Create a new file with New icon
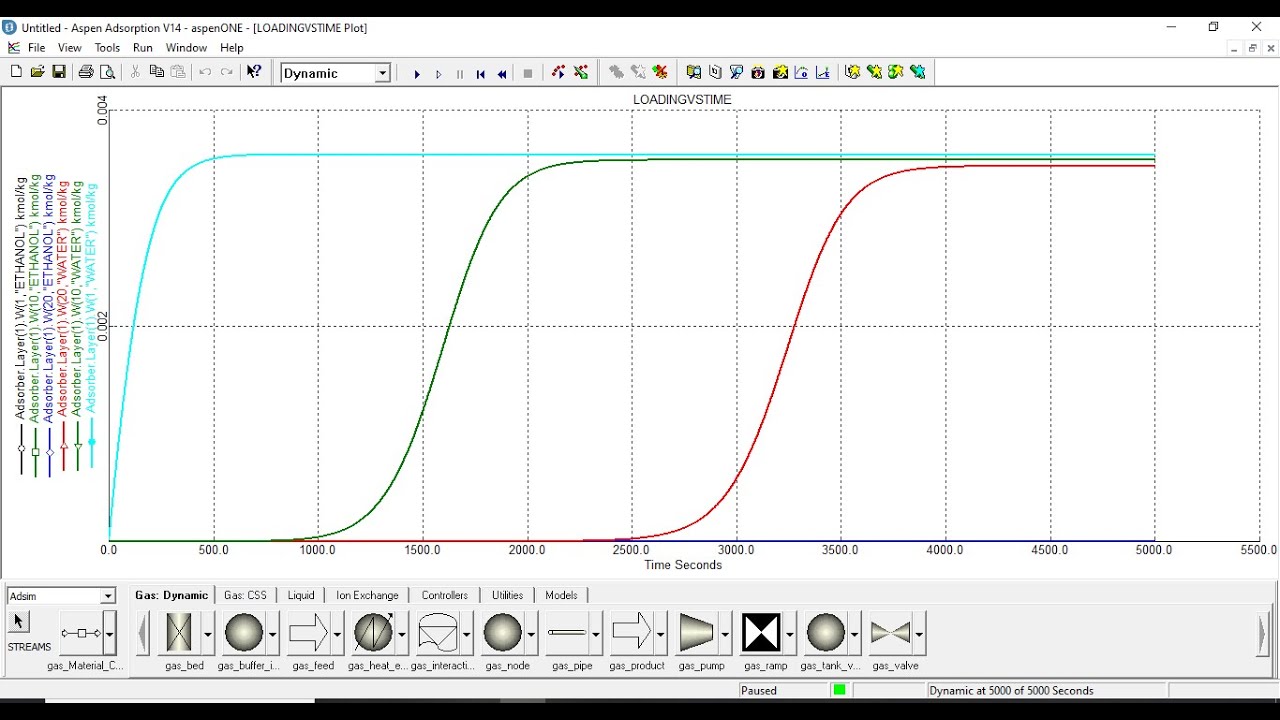 (16, 72)
